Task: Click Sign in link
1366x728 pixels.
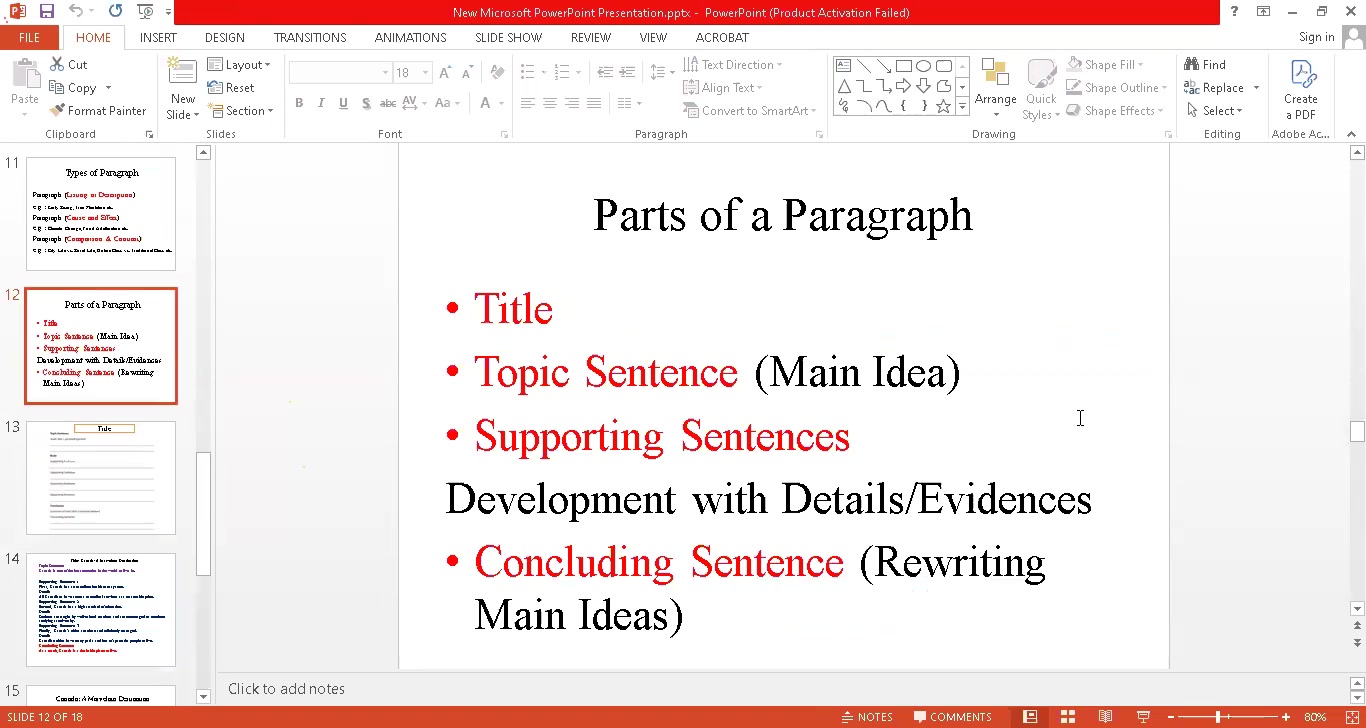Action: click(1316, 37)
